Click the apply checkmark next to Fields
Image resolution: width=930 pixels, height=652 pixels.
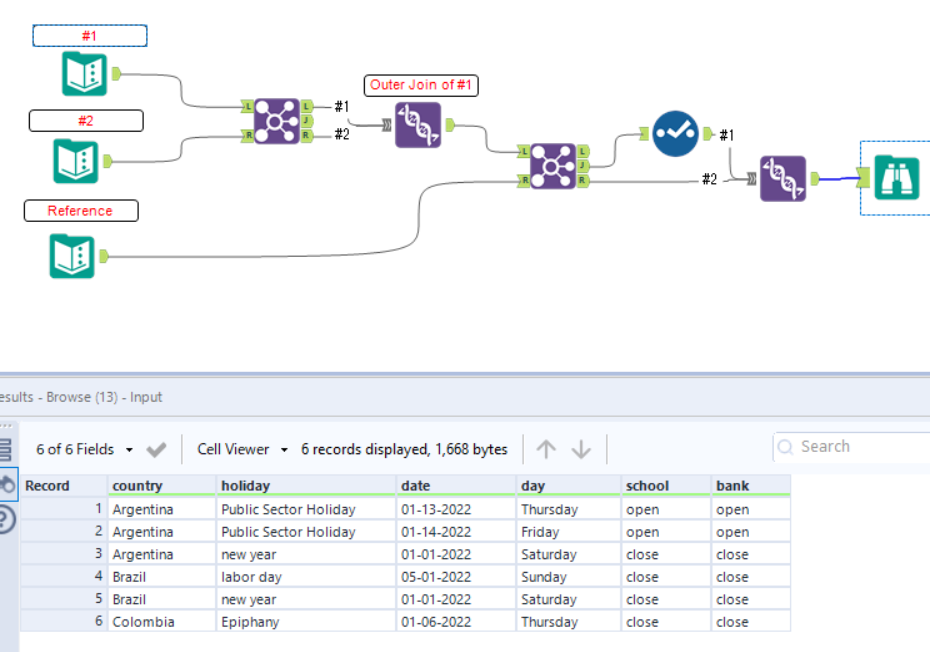(157, 450)
